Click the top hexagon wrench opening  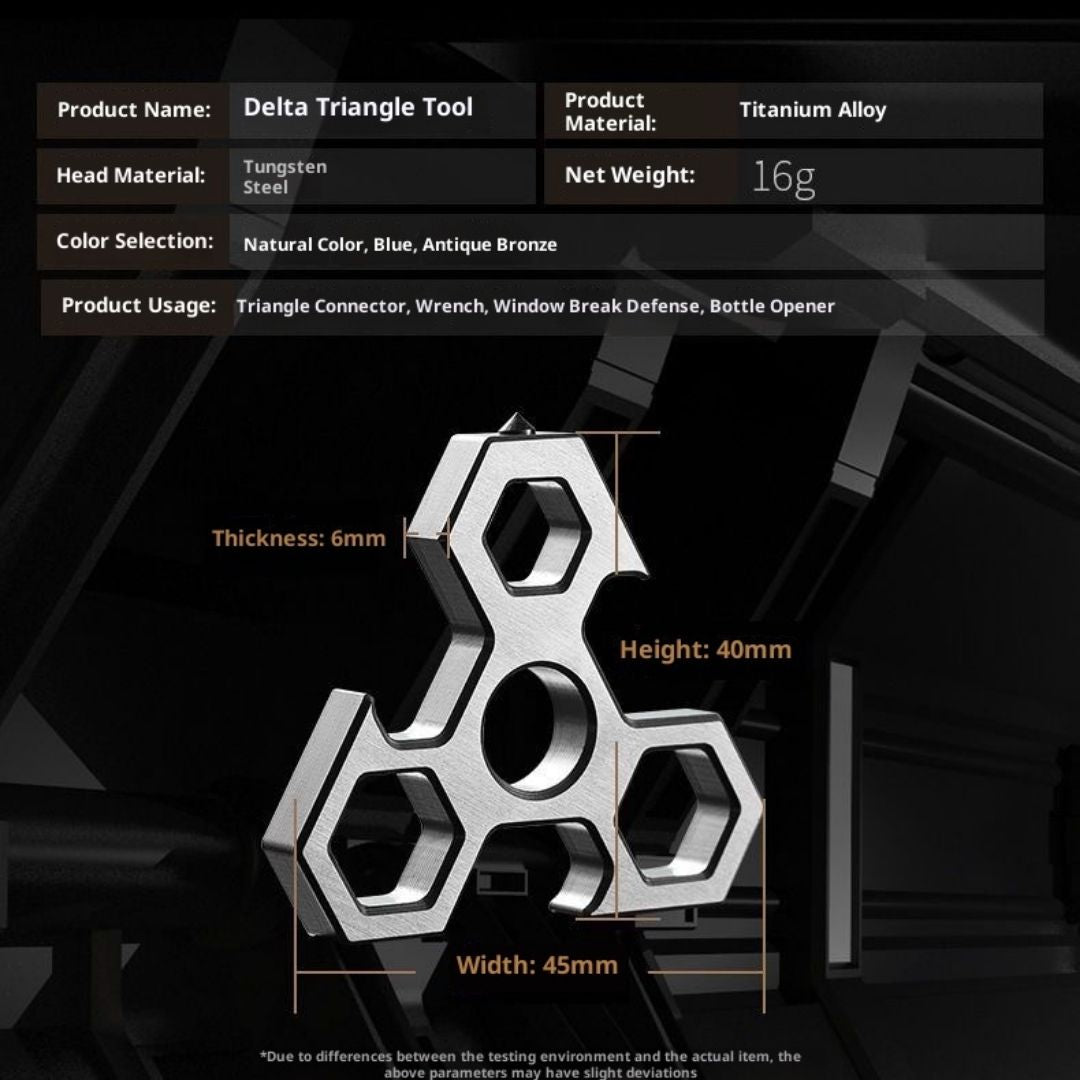click(533, 535)
